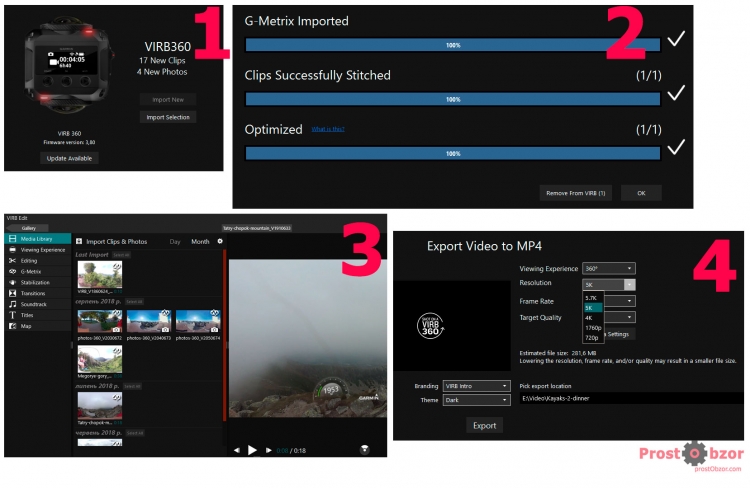Click the VIRB 360 camera image

(69, 64)
